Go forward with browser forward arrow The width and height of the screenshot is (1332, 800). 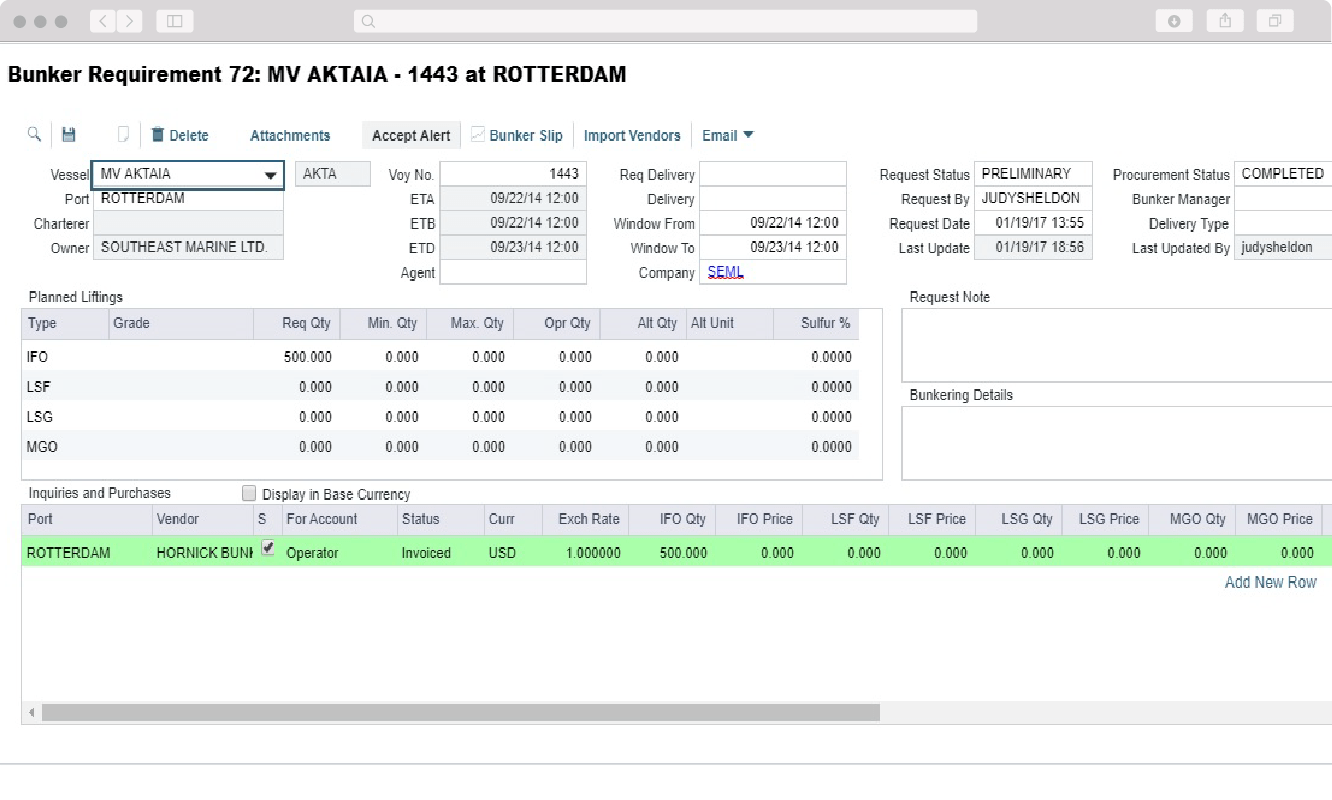click(130, 21)
